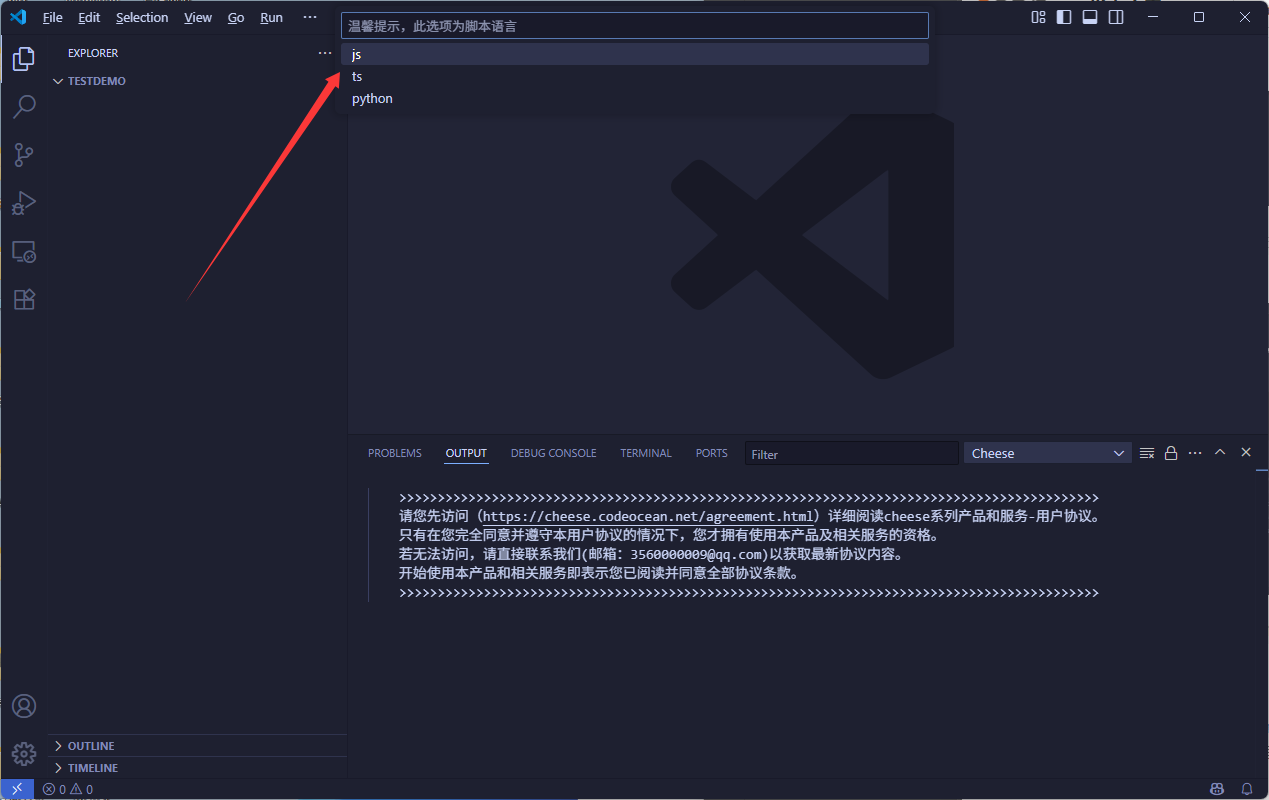Switch to the PROBLEMS tab
This screenshot has height=800, width=1269.
[x=395, y=453]
